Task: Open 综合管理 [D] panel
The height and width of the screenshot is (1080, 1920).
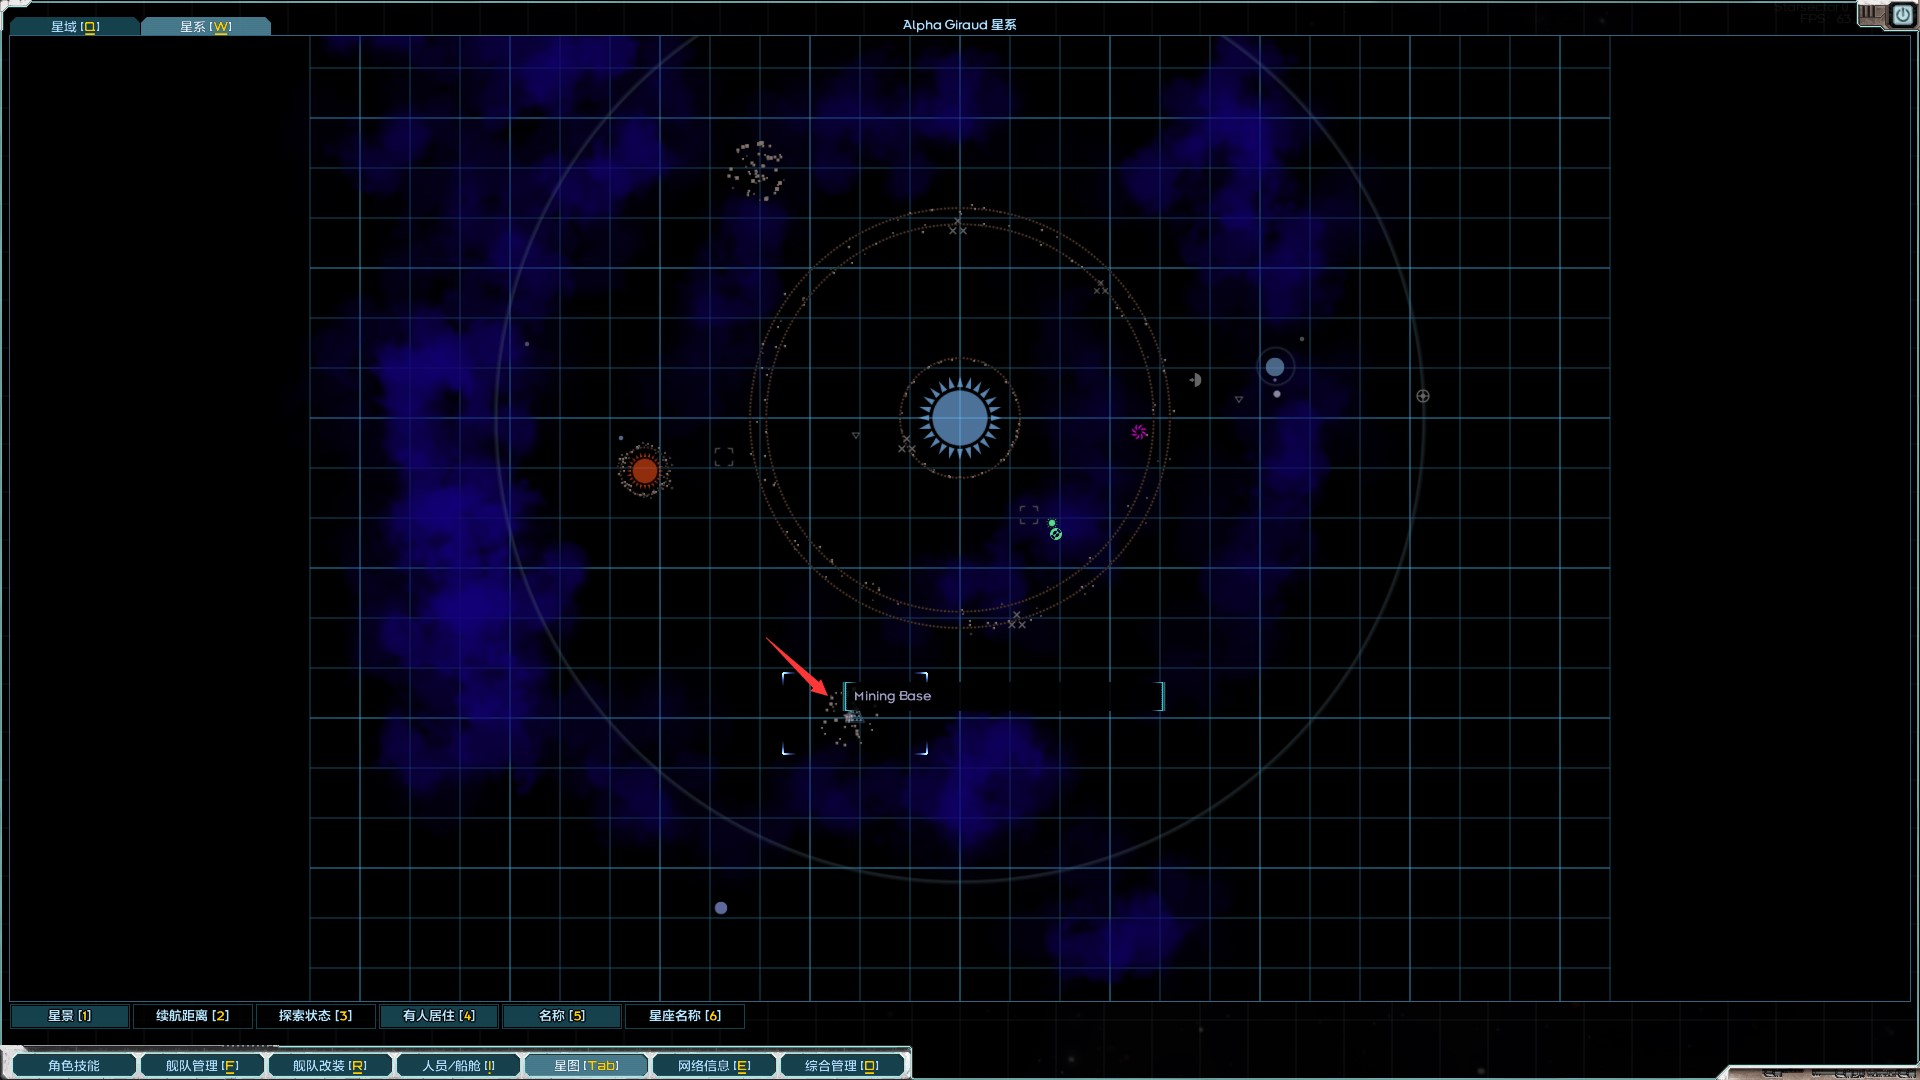Action: [x=841, y=1066]
